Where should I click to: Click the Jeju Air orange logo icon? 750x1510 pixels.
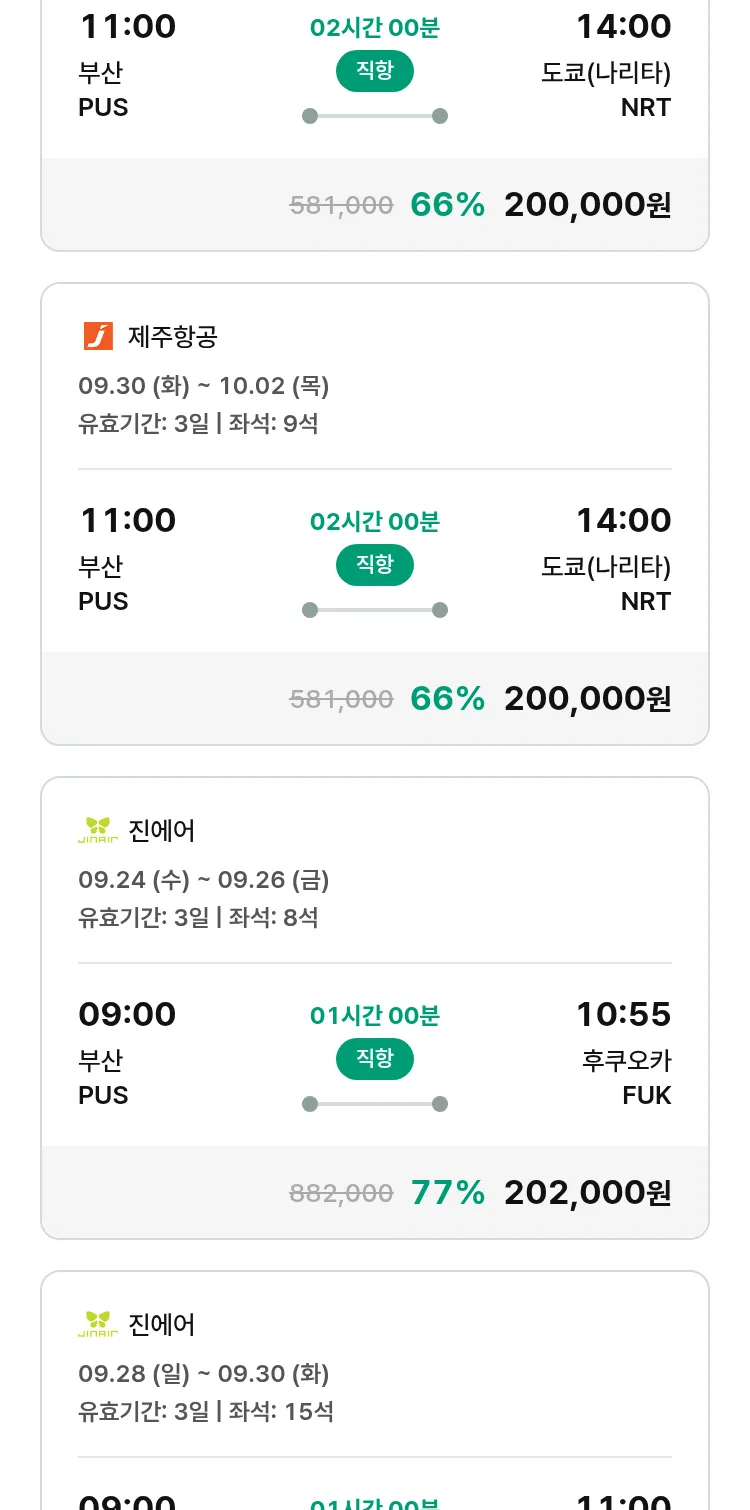click(x=98, y=336)
